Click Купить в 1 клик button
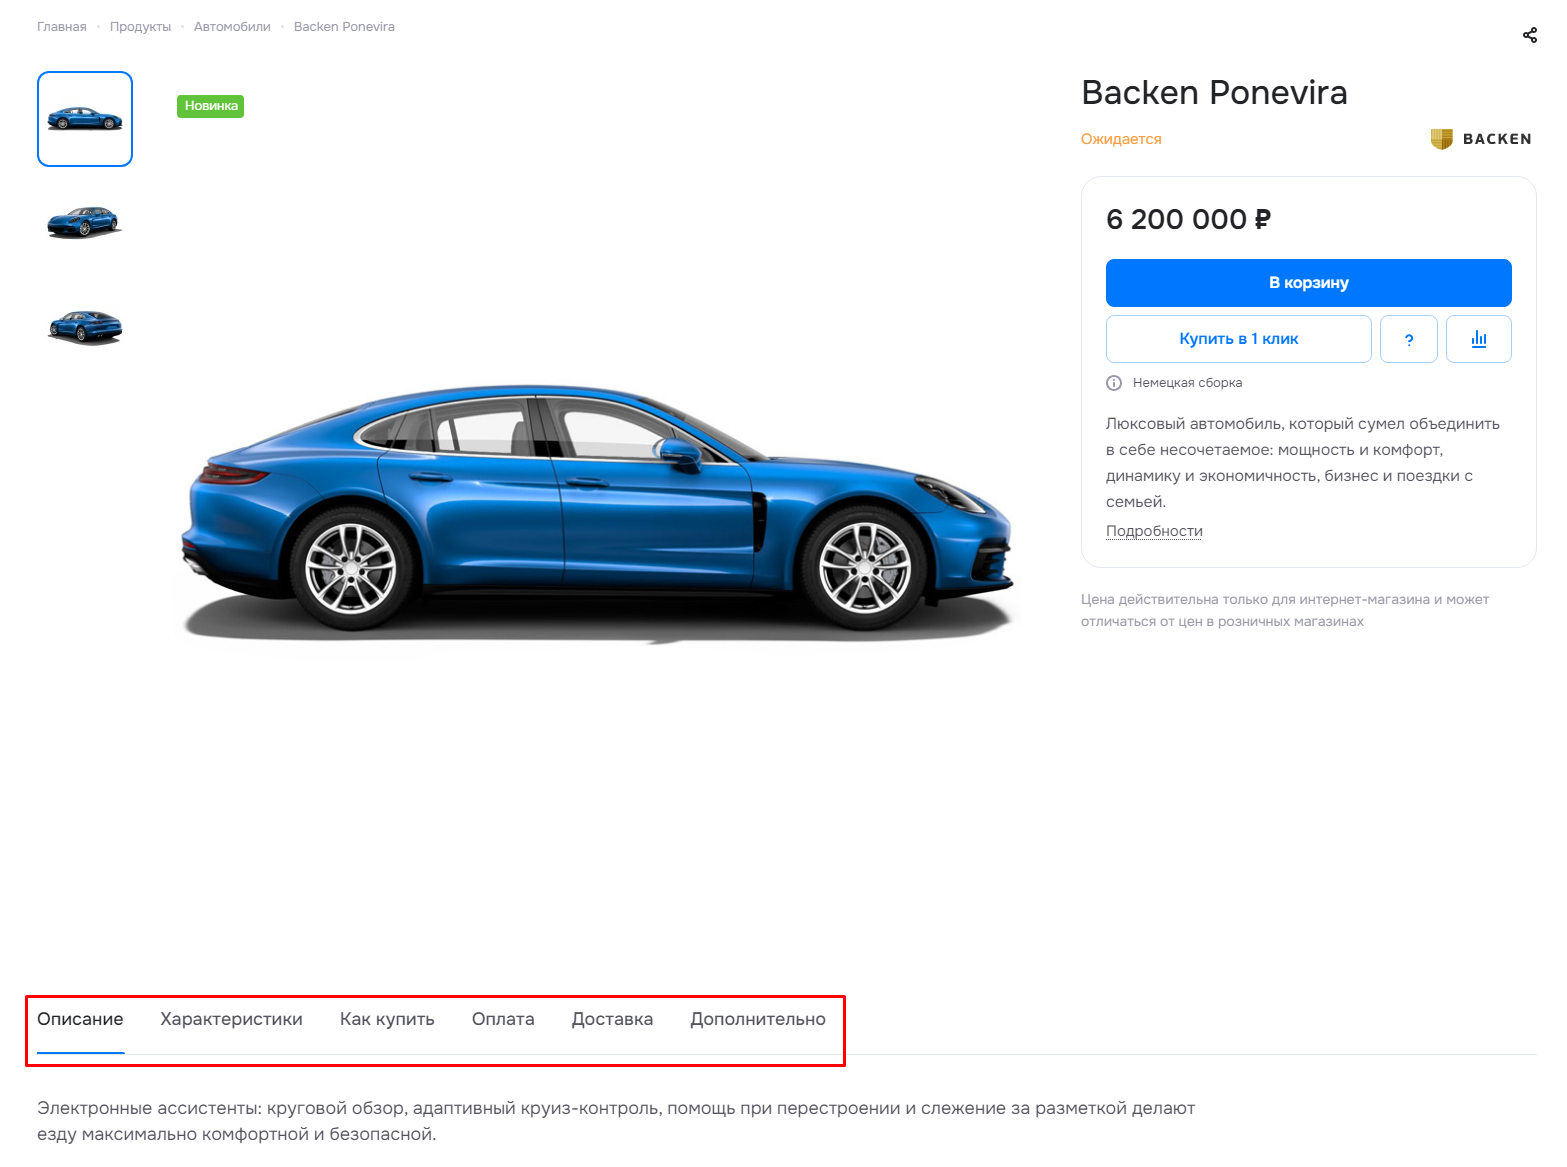Screen dimensions: 1567x1167 point(1238,339)
